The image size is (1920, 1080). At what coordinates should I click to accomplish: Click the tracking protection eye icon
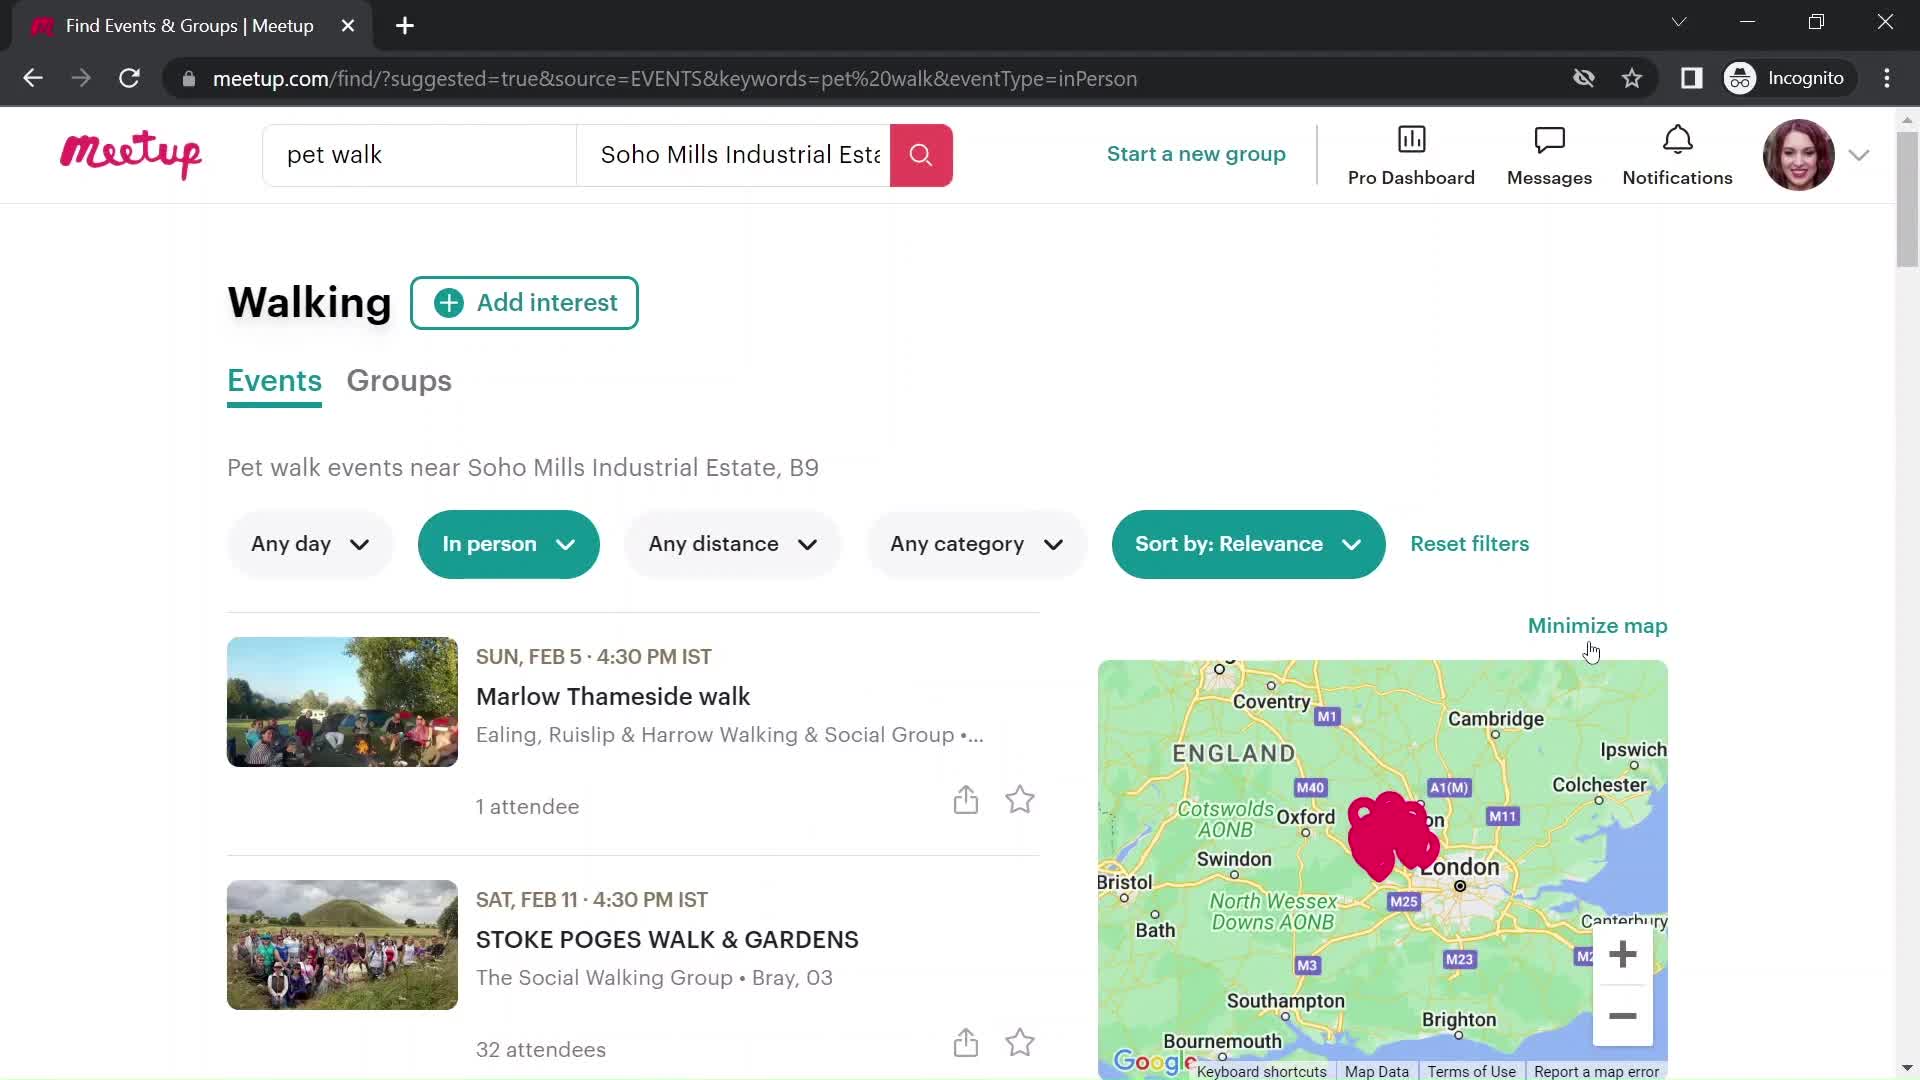pyautogui.click(x=1583, y=78)
